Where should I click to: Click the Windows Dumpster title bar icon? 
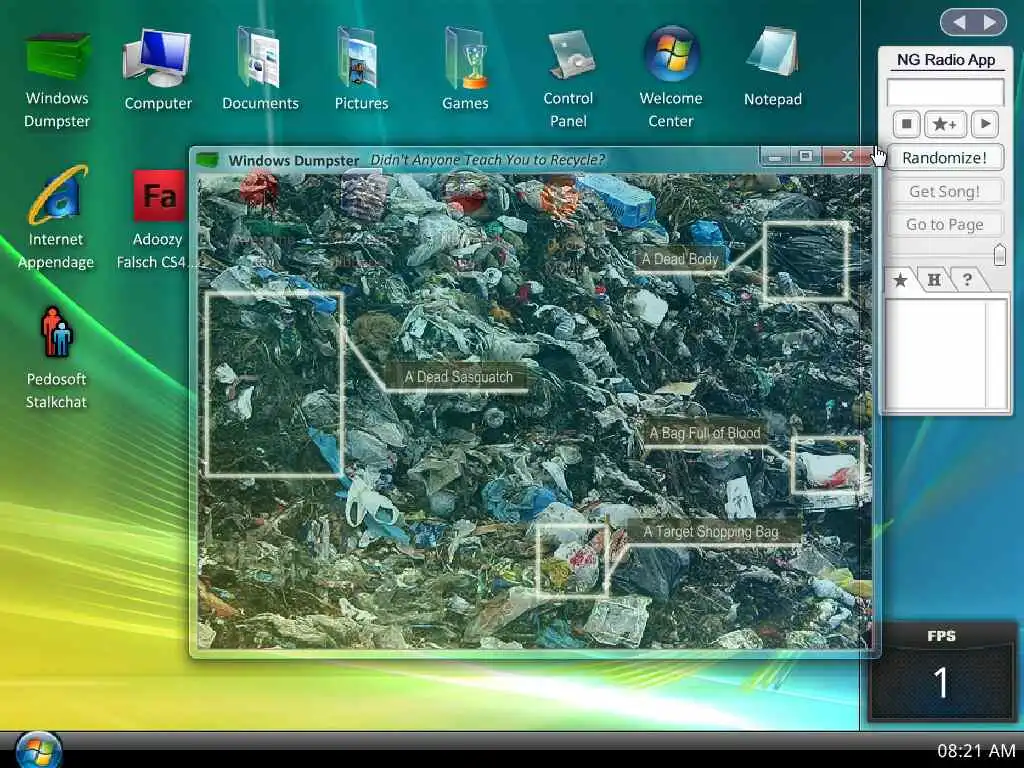coord(208,160)
